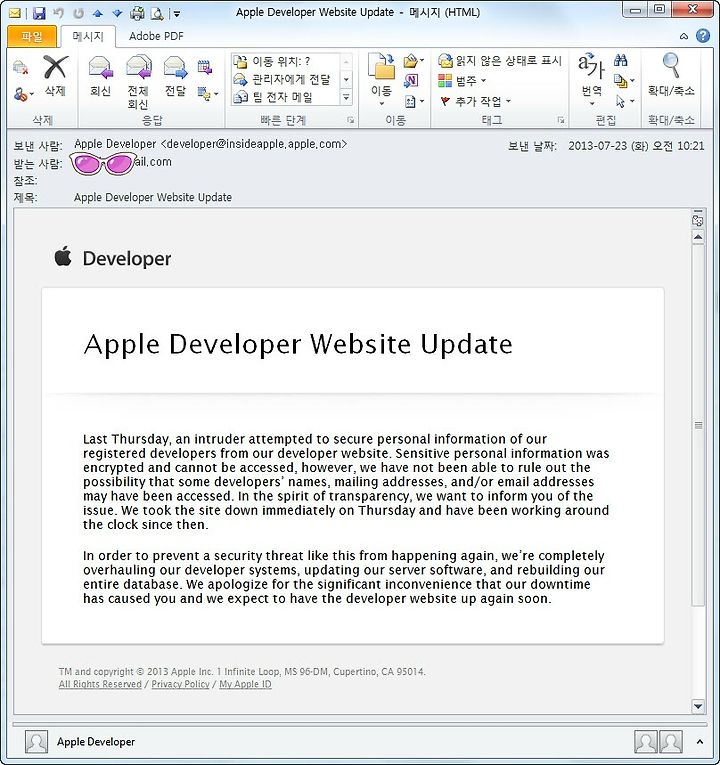Open the Privacy Policy link

(x=180, y=684)
